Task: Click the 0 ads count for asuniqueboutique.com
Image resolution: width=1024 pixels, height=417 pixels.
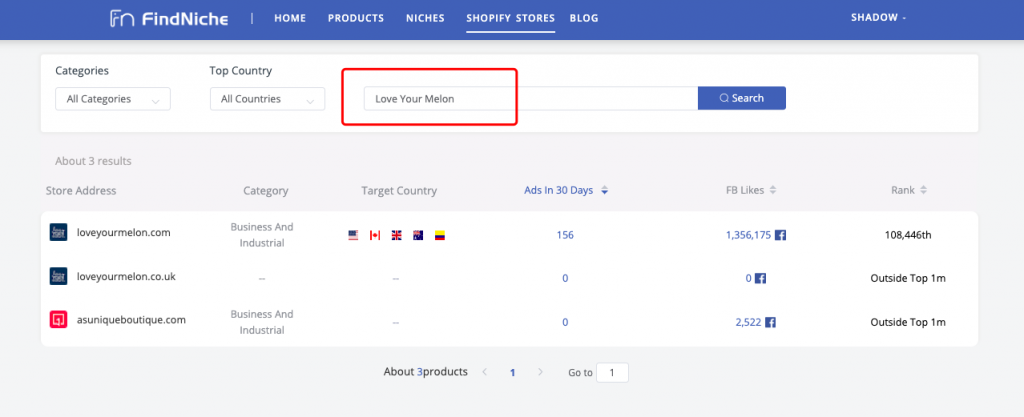Action: [565, 322]
